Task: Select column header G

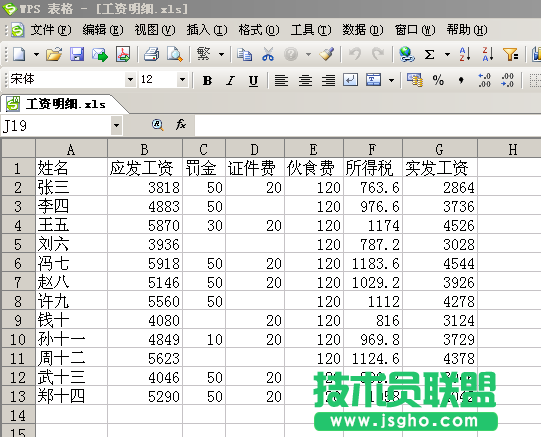Action: point(440,149)
